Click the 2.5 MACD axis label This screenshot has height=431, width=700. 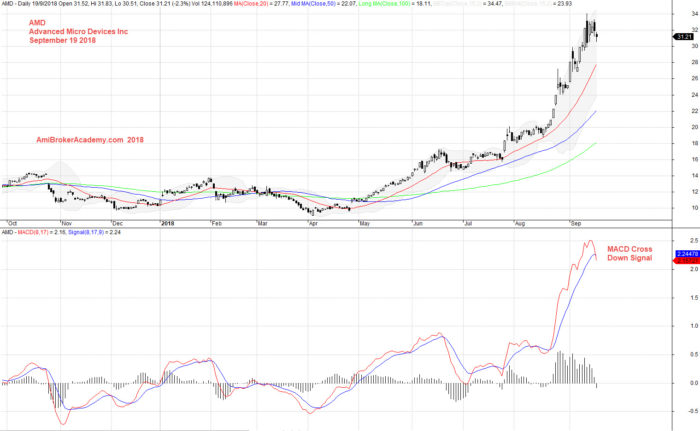694,241
